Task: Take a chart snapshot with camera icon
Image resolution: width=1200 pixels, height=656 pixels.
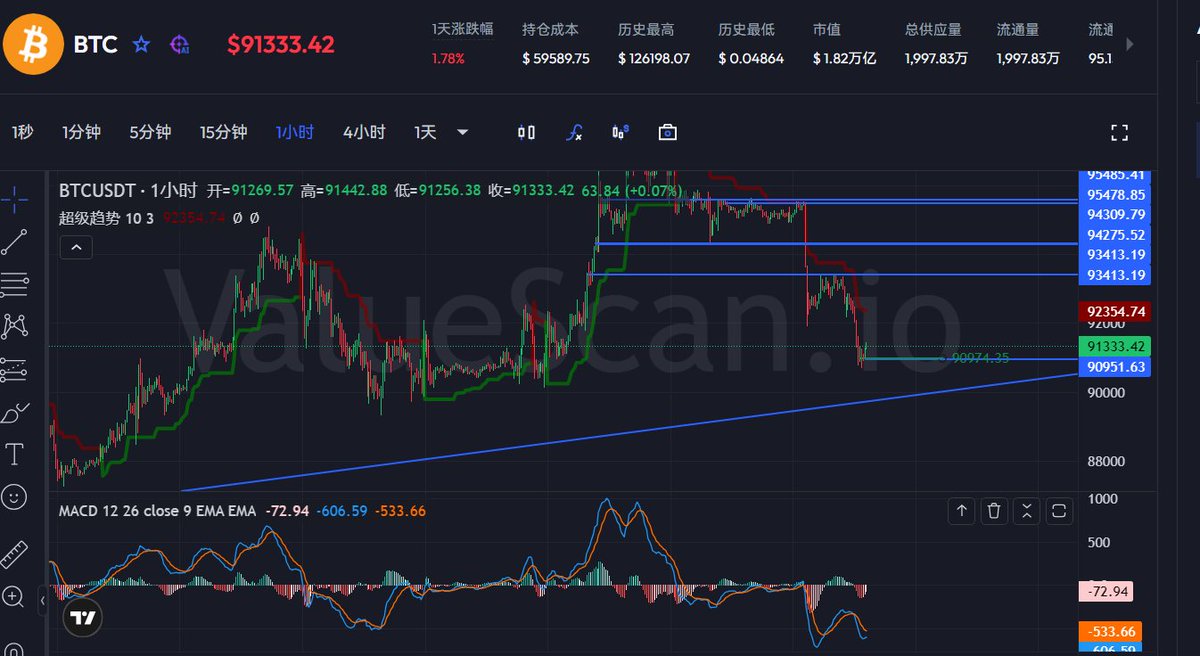Action: click(x=667, y=132)
